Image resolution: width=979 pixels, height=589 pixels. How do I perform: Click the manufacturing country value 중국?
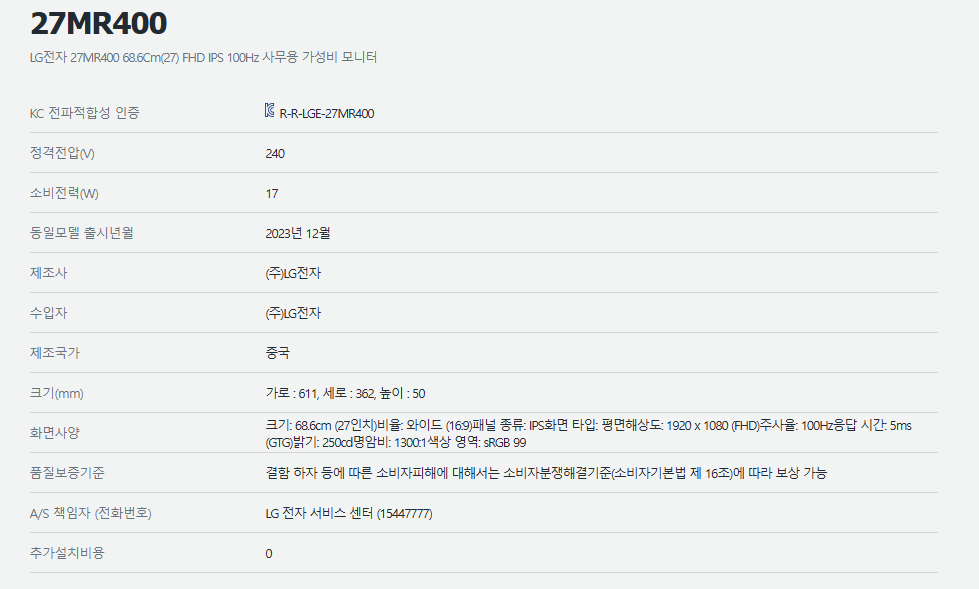coord(278,353)
